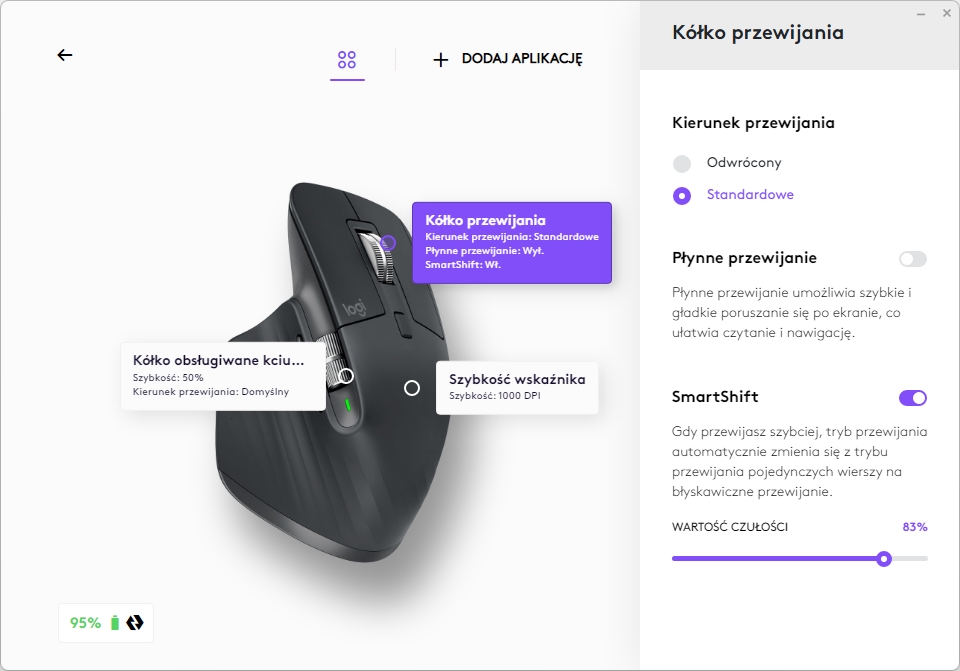Click the scroll wheel hotspot circle on mouse
The height and width of the screenshot is (671, 960).
pyautogui.click(x=388, y=243)
